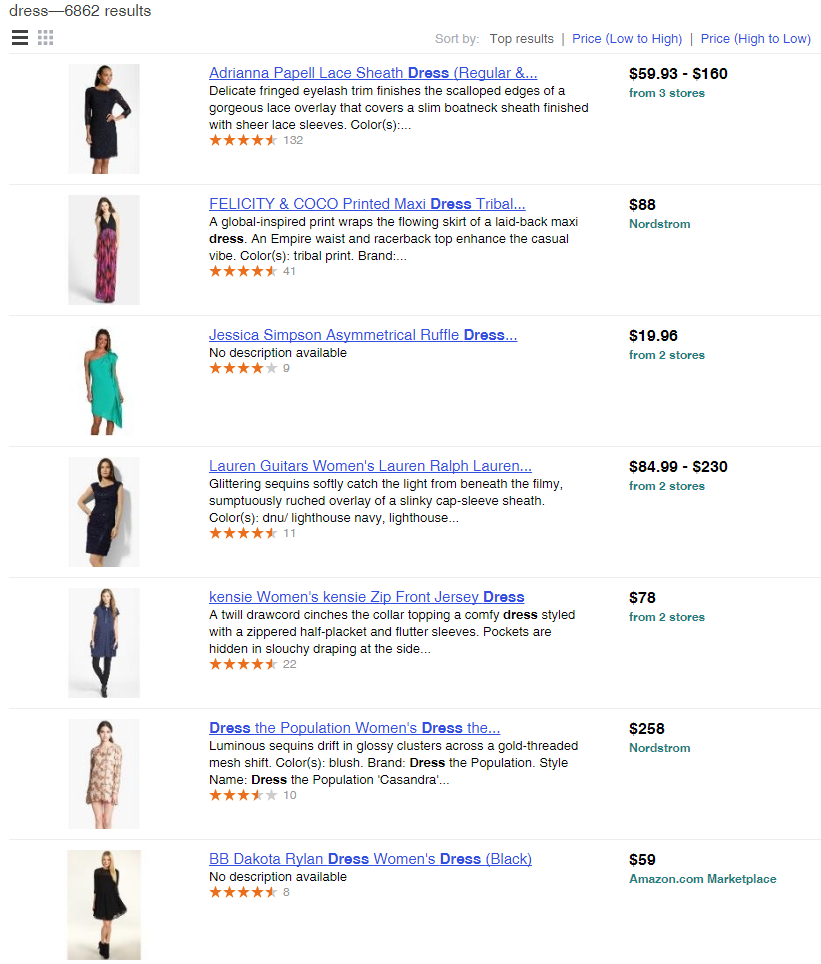Screen dimensions: 821x964
Task: Sort by Price (Low to High)
Action: click(627, 39)
